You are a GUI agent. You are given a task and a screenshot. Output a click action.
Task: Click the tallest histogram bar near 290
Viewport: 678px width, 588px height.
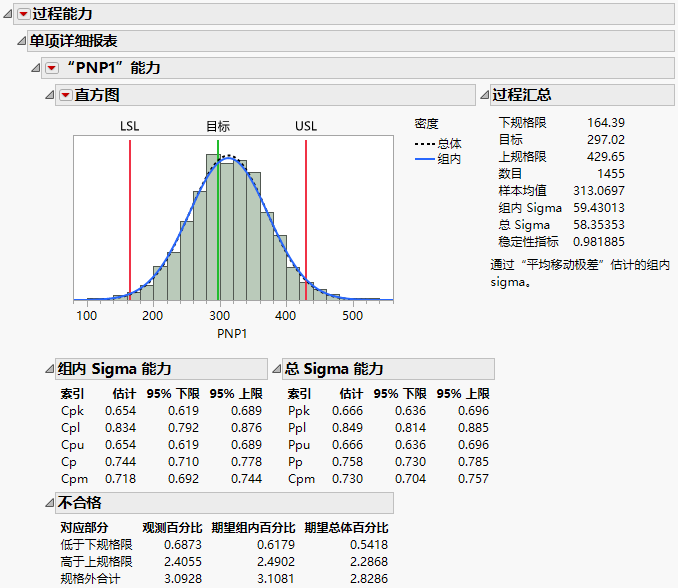(213, 227)
